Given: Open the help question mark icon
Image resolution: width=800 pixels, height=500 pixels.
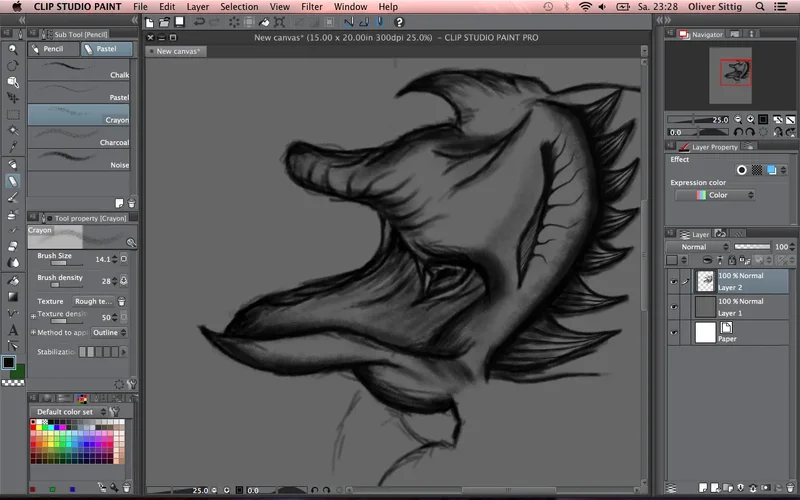Looking at the screenshot, I should (x=399, y=21).
